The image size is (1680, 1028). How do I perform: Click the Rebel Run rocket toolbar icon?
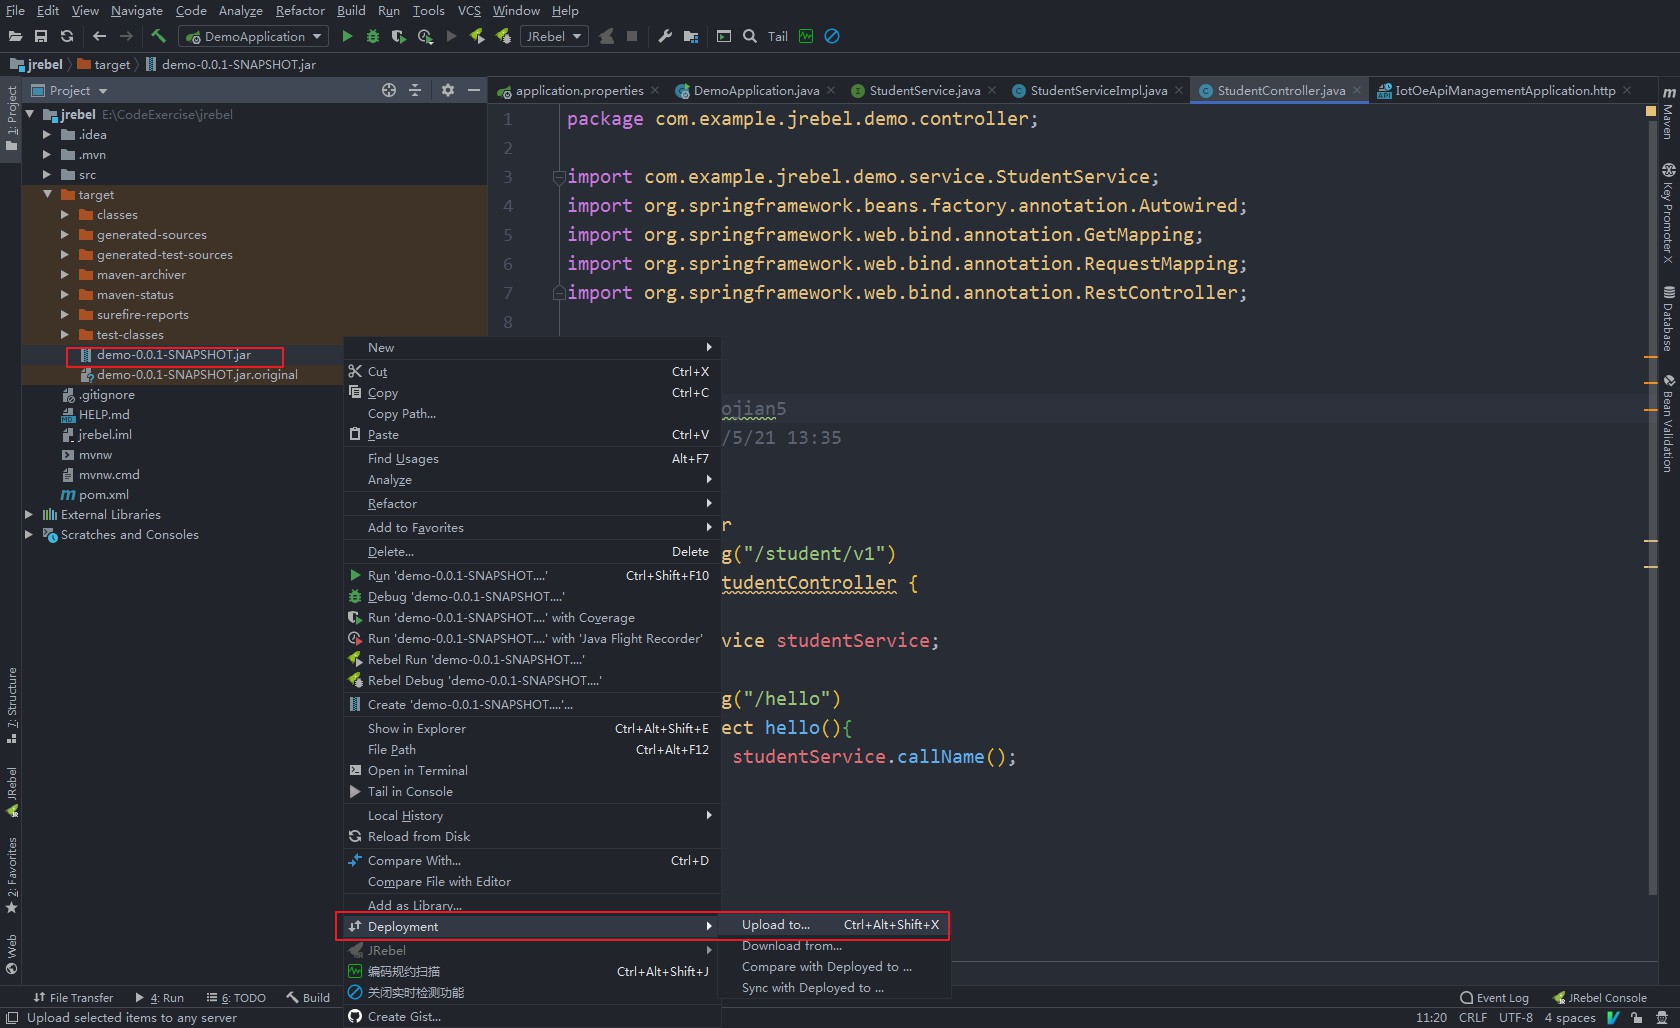(x=477, y=36)
